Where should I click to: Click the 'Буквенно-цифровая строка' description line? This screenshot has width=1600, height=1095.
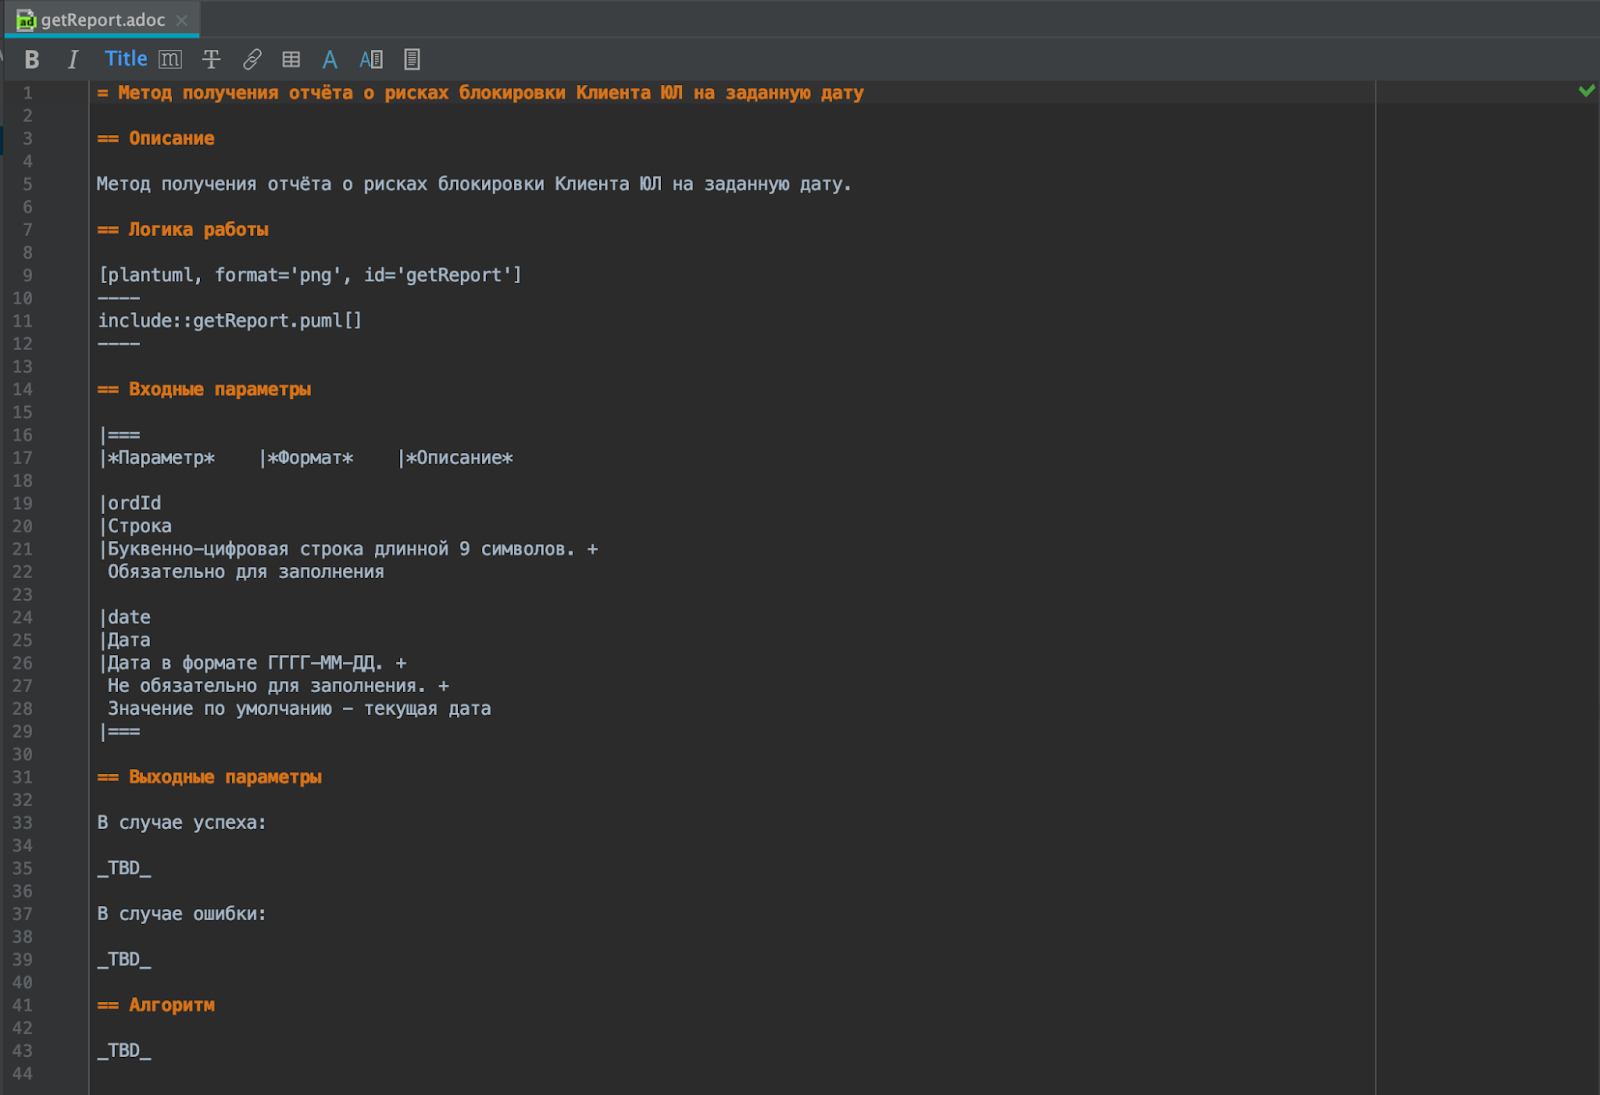pos(348,550)
